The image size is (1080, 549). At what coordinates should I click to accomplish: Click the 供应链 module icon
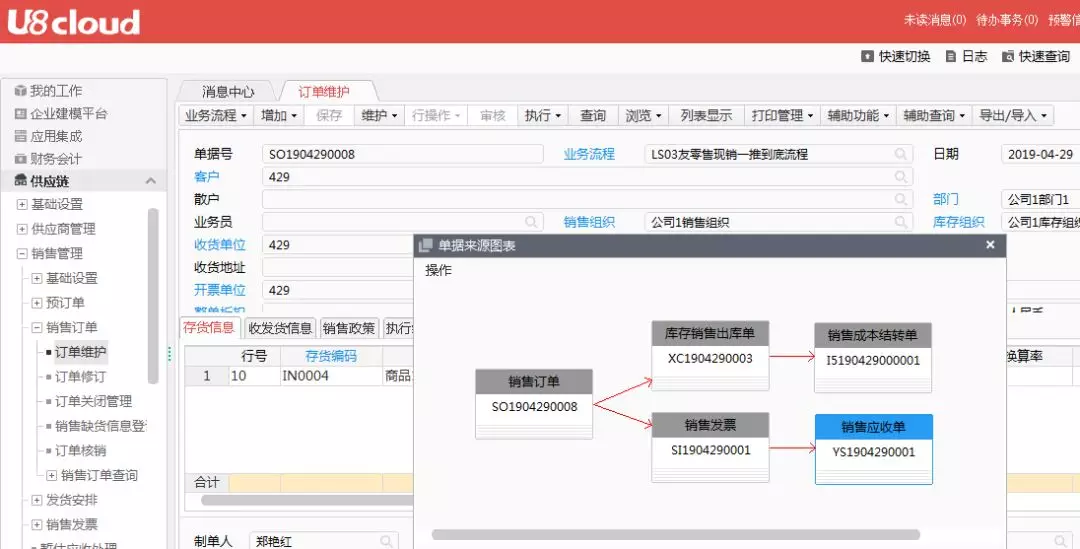21,180
